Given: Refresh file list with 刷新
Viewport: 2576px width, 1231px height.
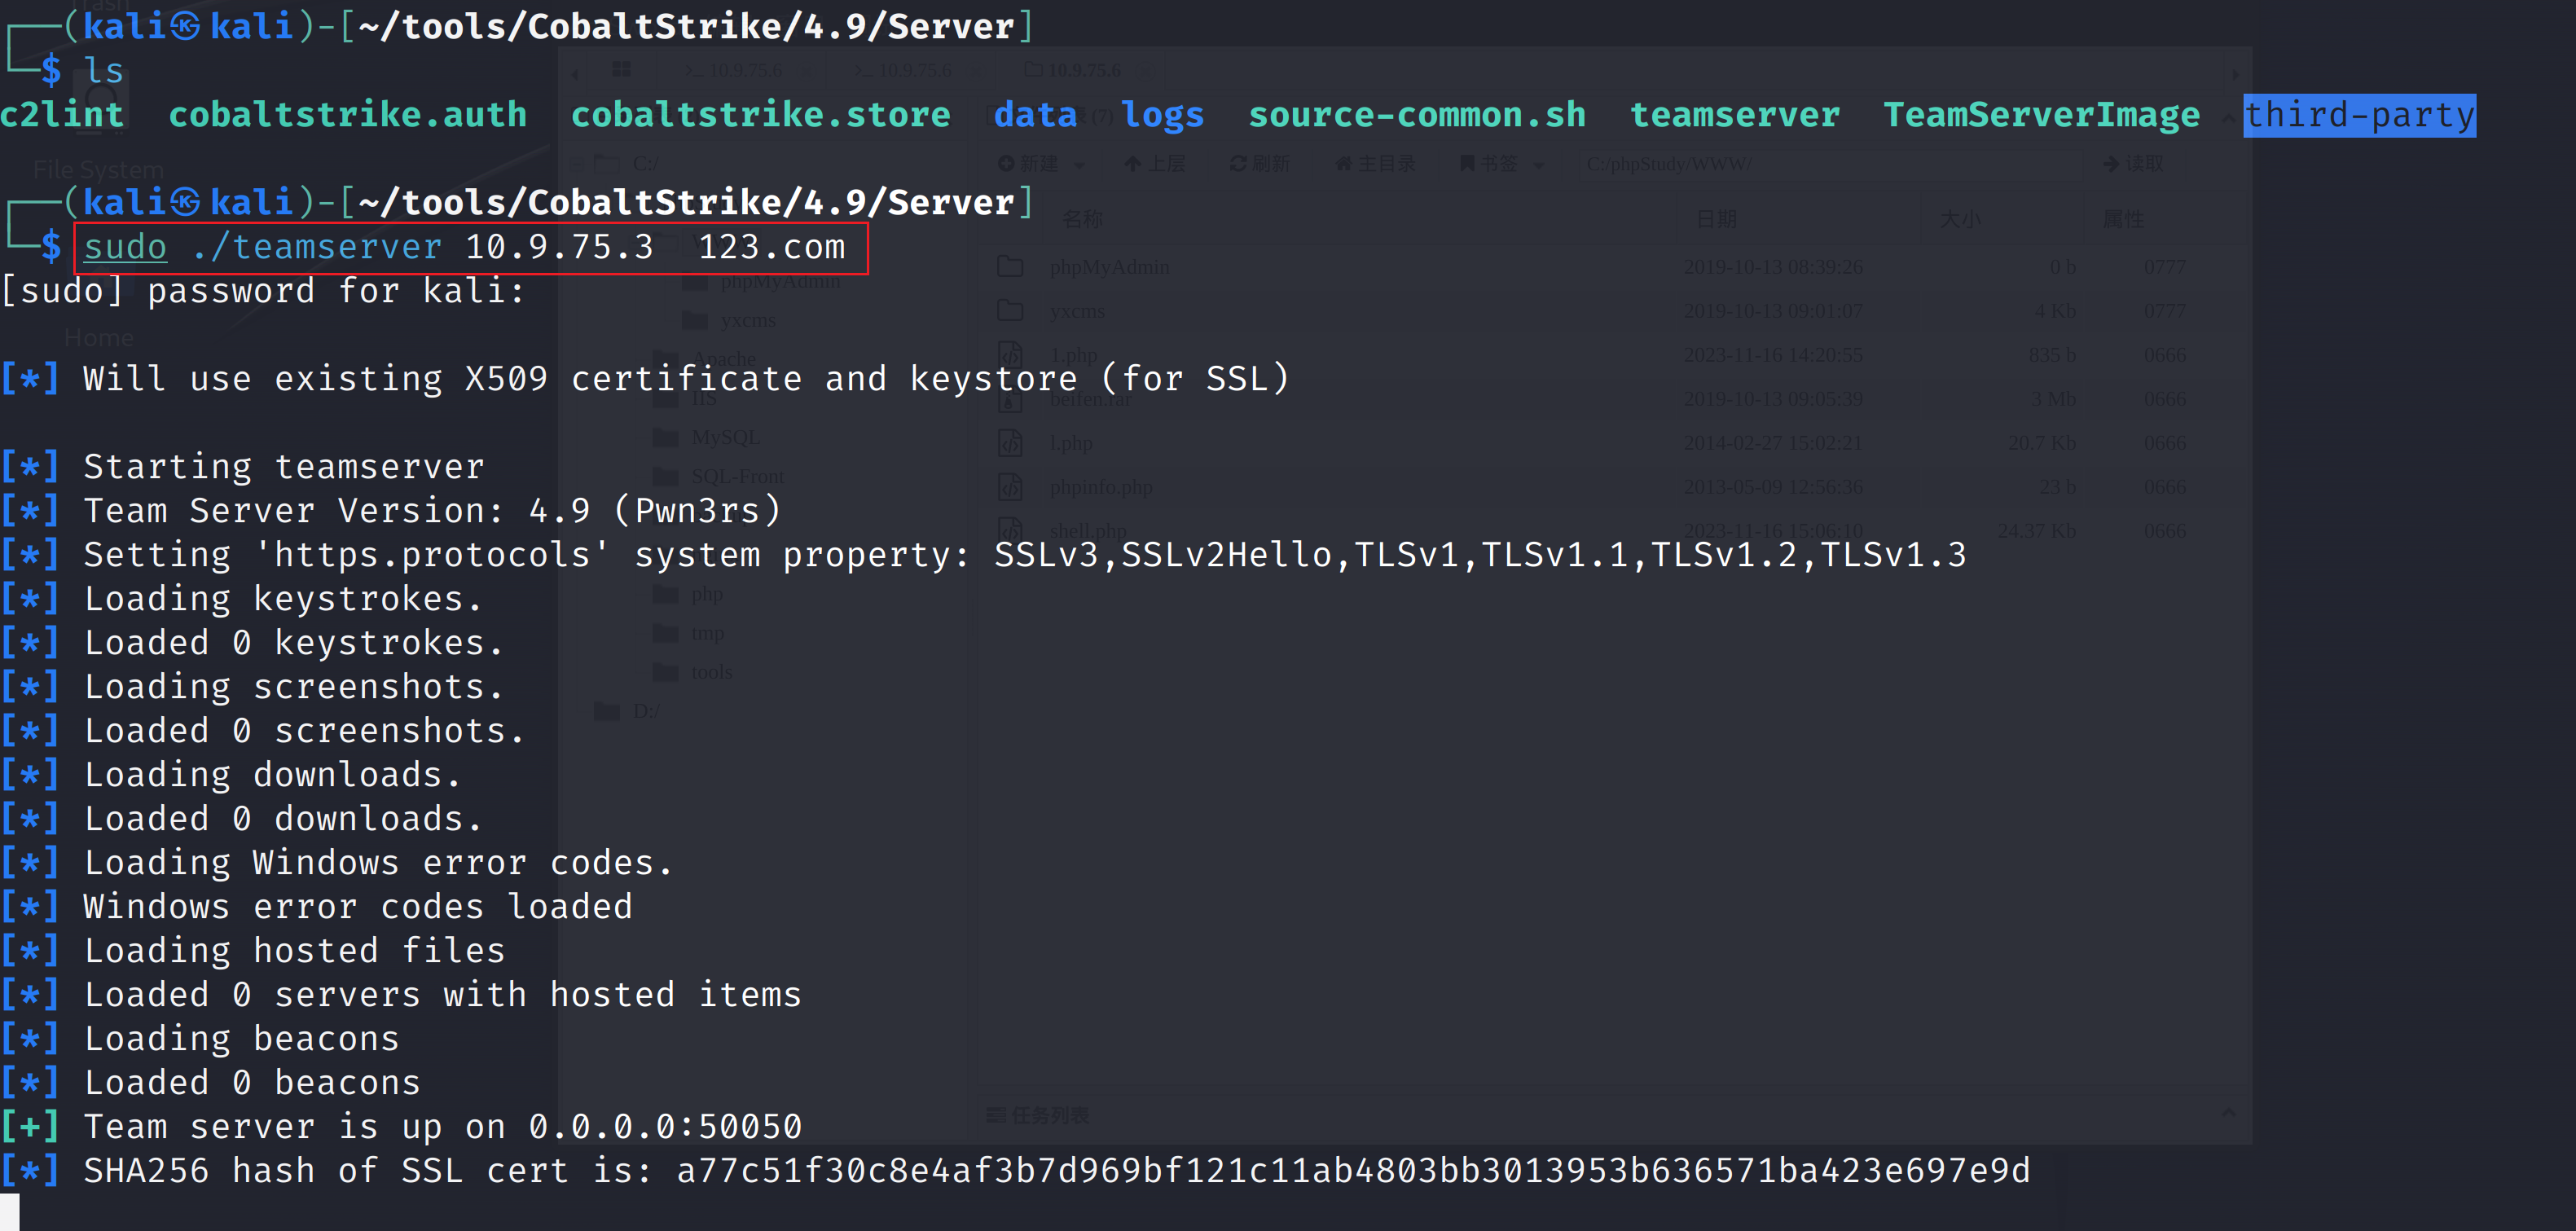Looking at the screenshot, I should click(1260, 163).
